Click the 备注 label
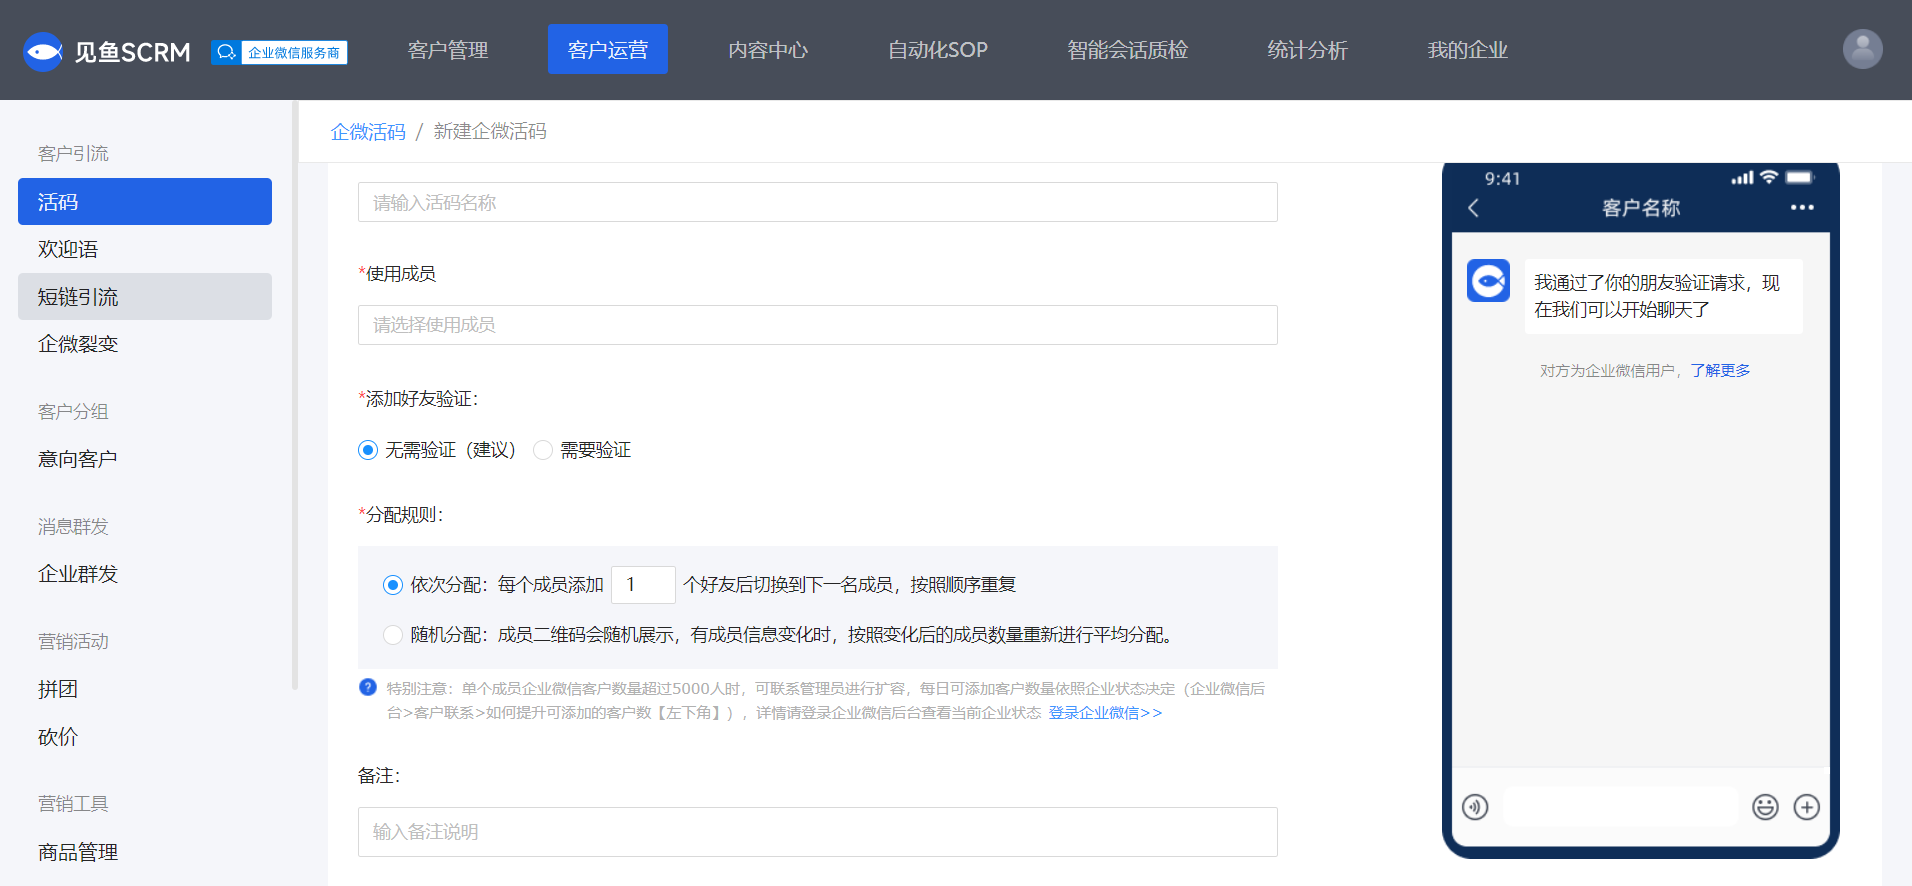Screen dimensions: 1912x886 (379, 776)
